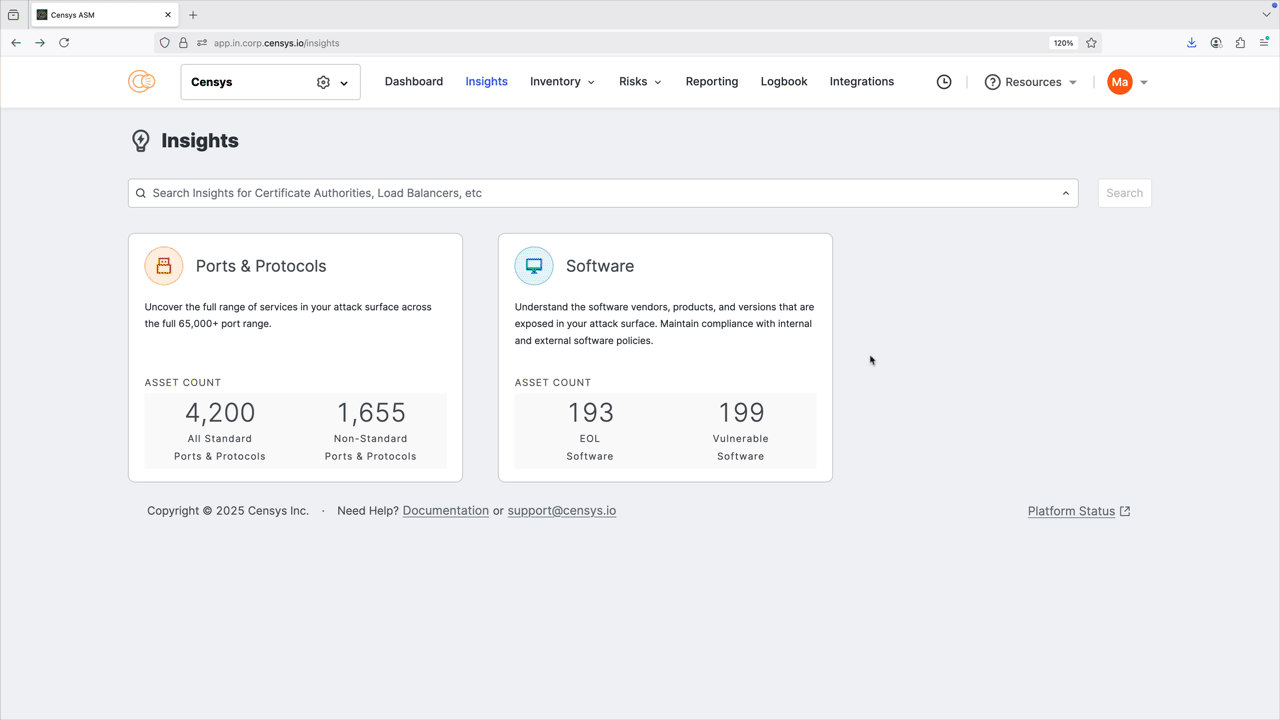
Task: Click the 120% zoom level badge
Action: (x=1063, y=43)
